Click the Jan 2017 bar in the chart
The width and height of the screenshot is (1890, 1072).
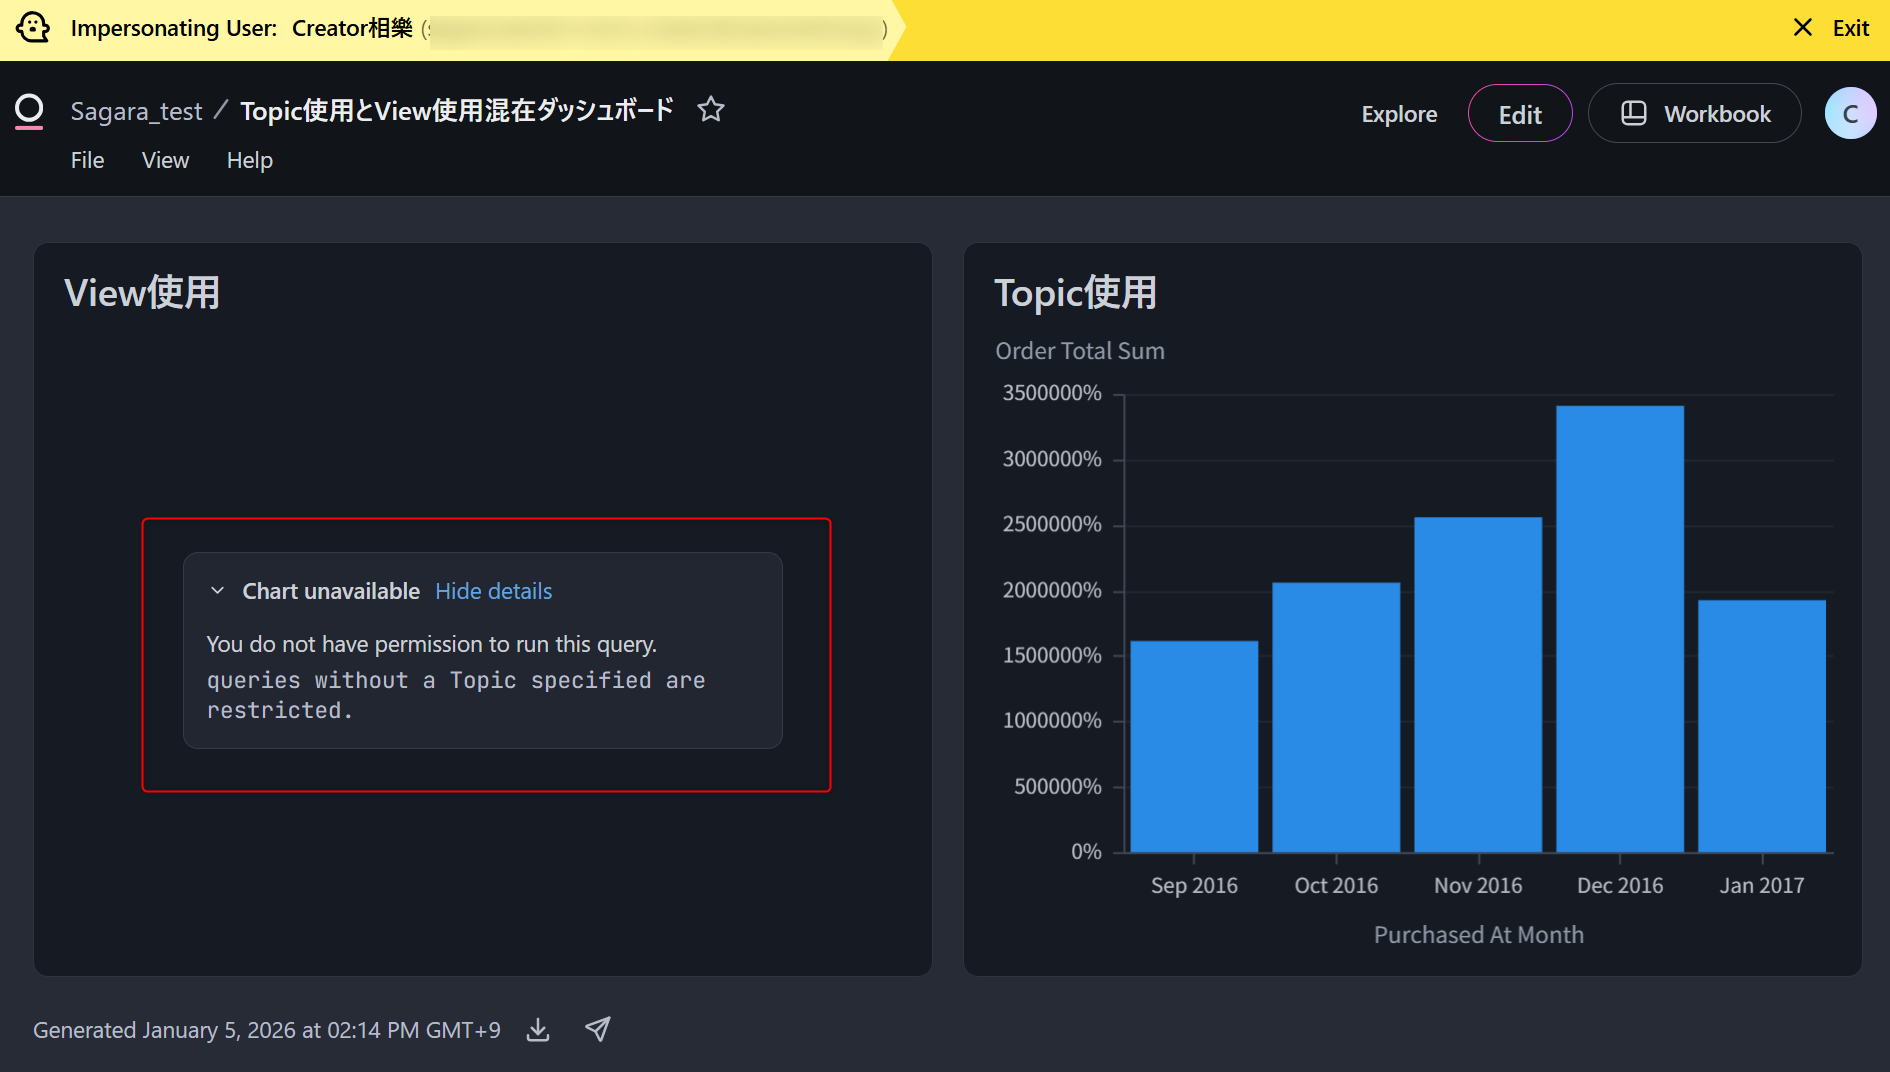pos(1762,726)
